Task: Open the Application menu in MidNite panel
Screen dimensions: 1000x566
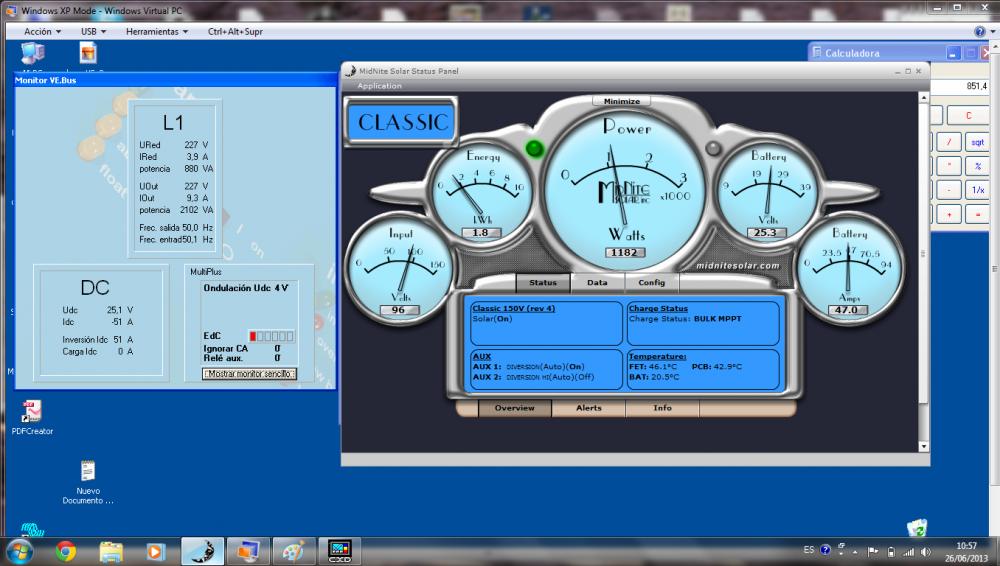Action: [379, 86]
